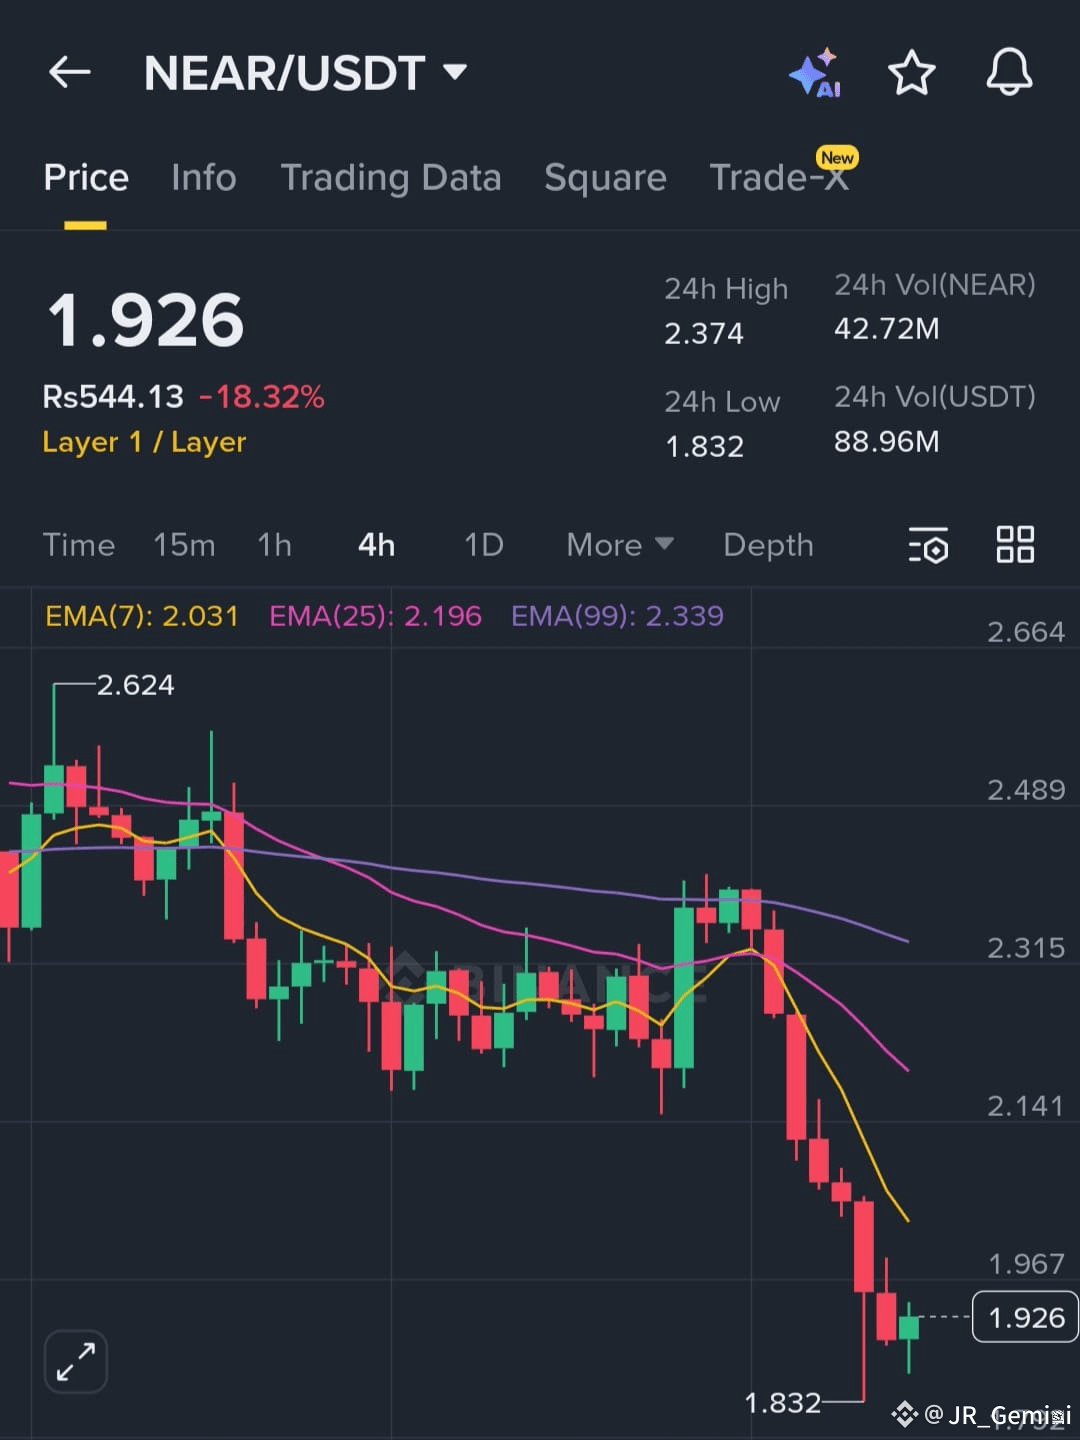The height and width of the screenshot is (1440, 1080).
Task: Tap the New badge above Trade-X
Action: pos(837,157)
